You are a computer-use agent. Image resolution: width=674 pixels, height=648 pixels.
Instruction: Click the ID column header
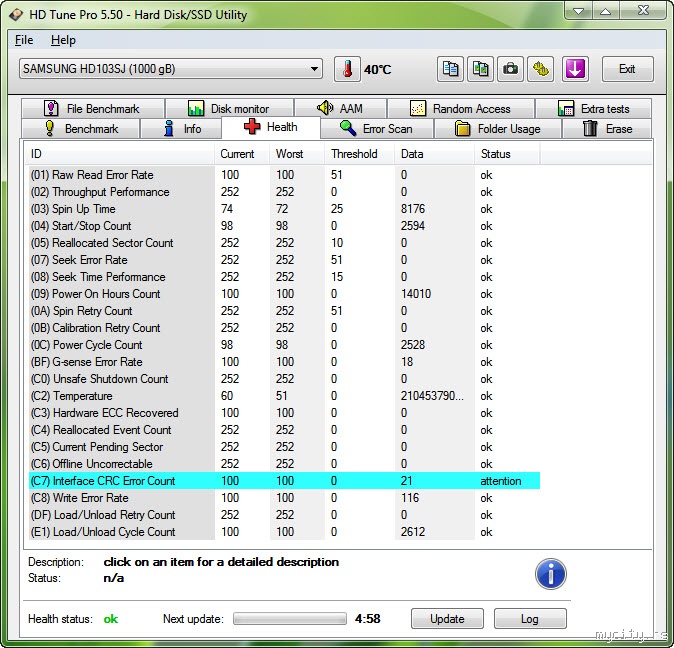point(119,154)
